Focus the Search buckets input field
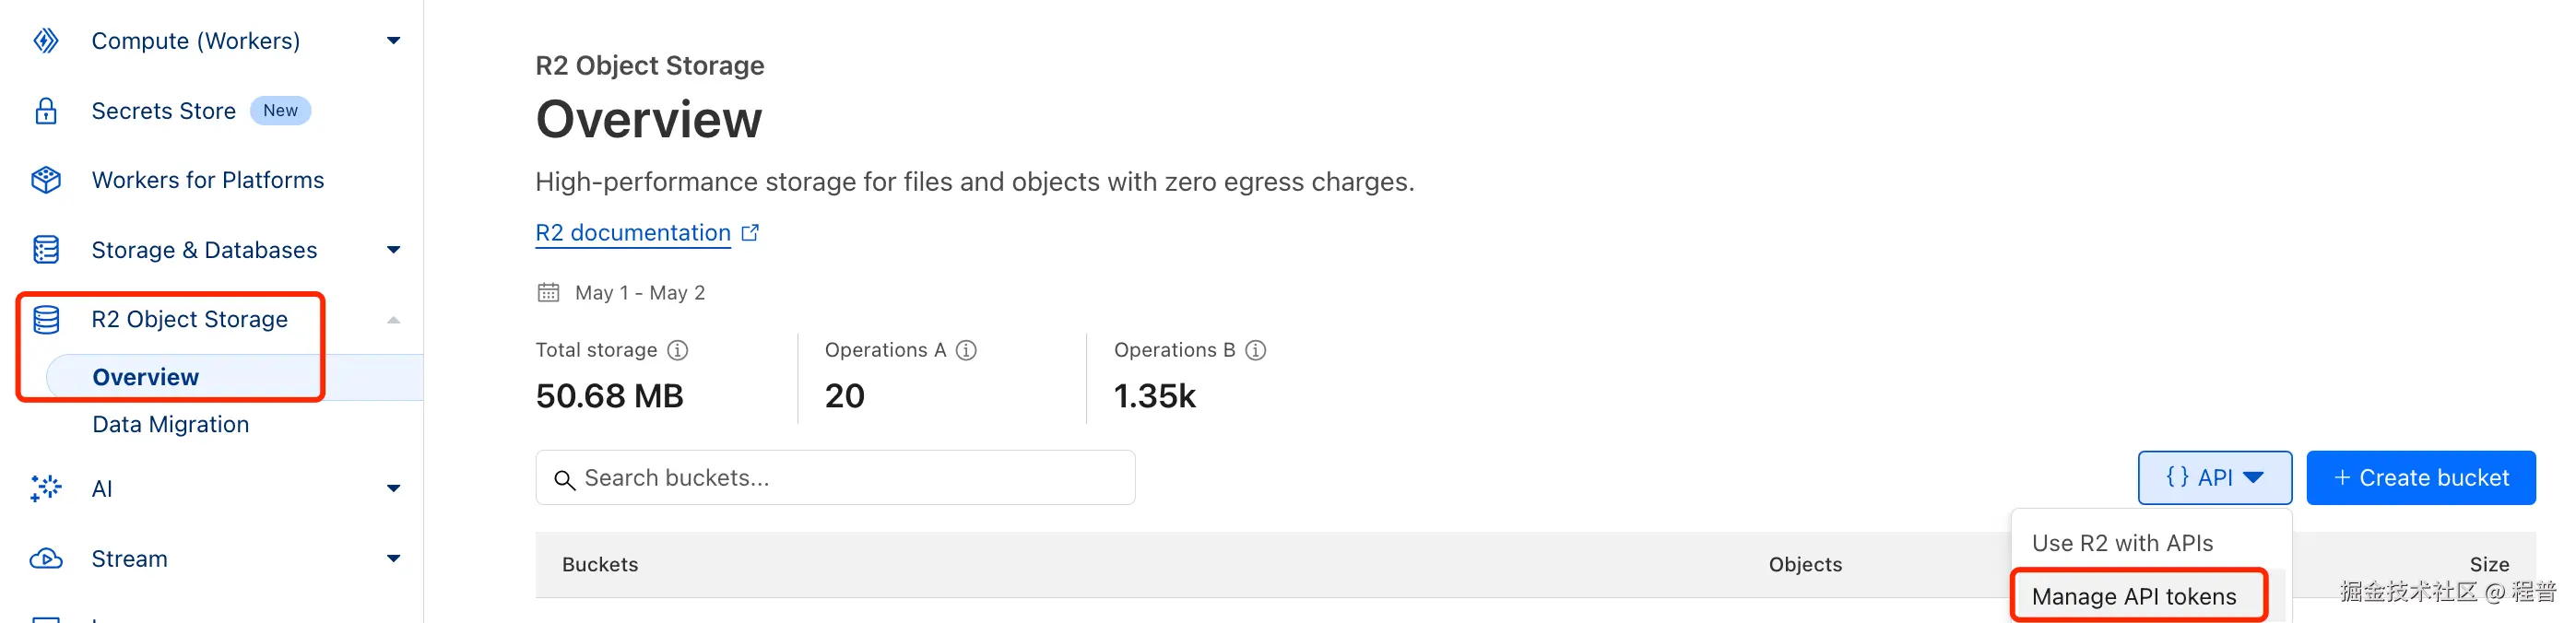 pyautogui.click(x=850, y=479)
